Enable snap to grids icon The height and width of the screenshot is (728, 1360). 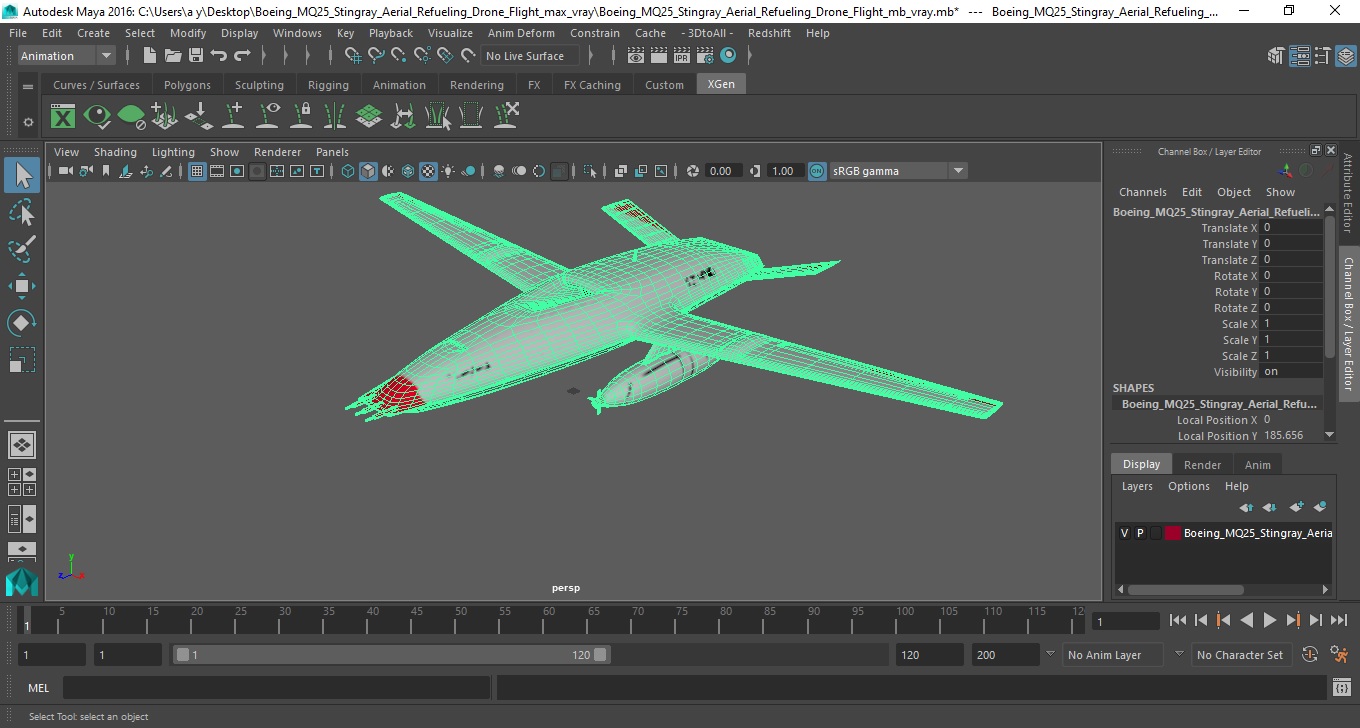352,56
